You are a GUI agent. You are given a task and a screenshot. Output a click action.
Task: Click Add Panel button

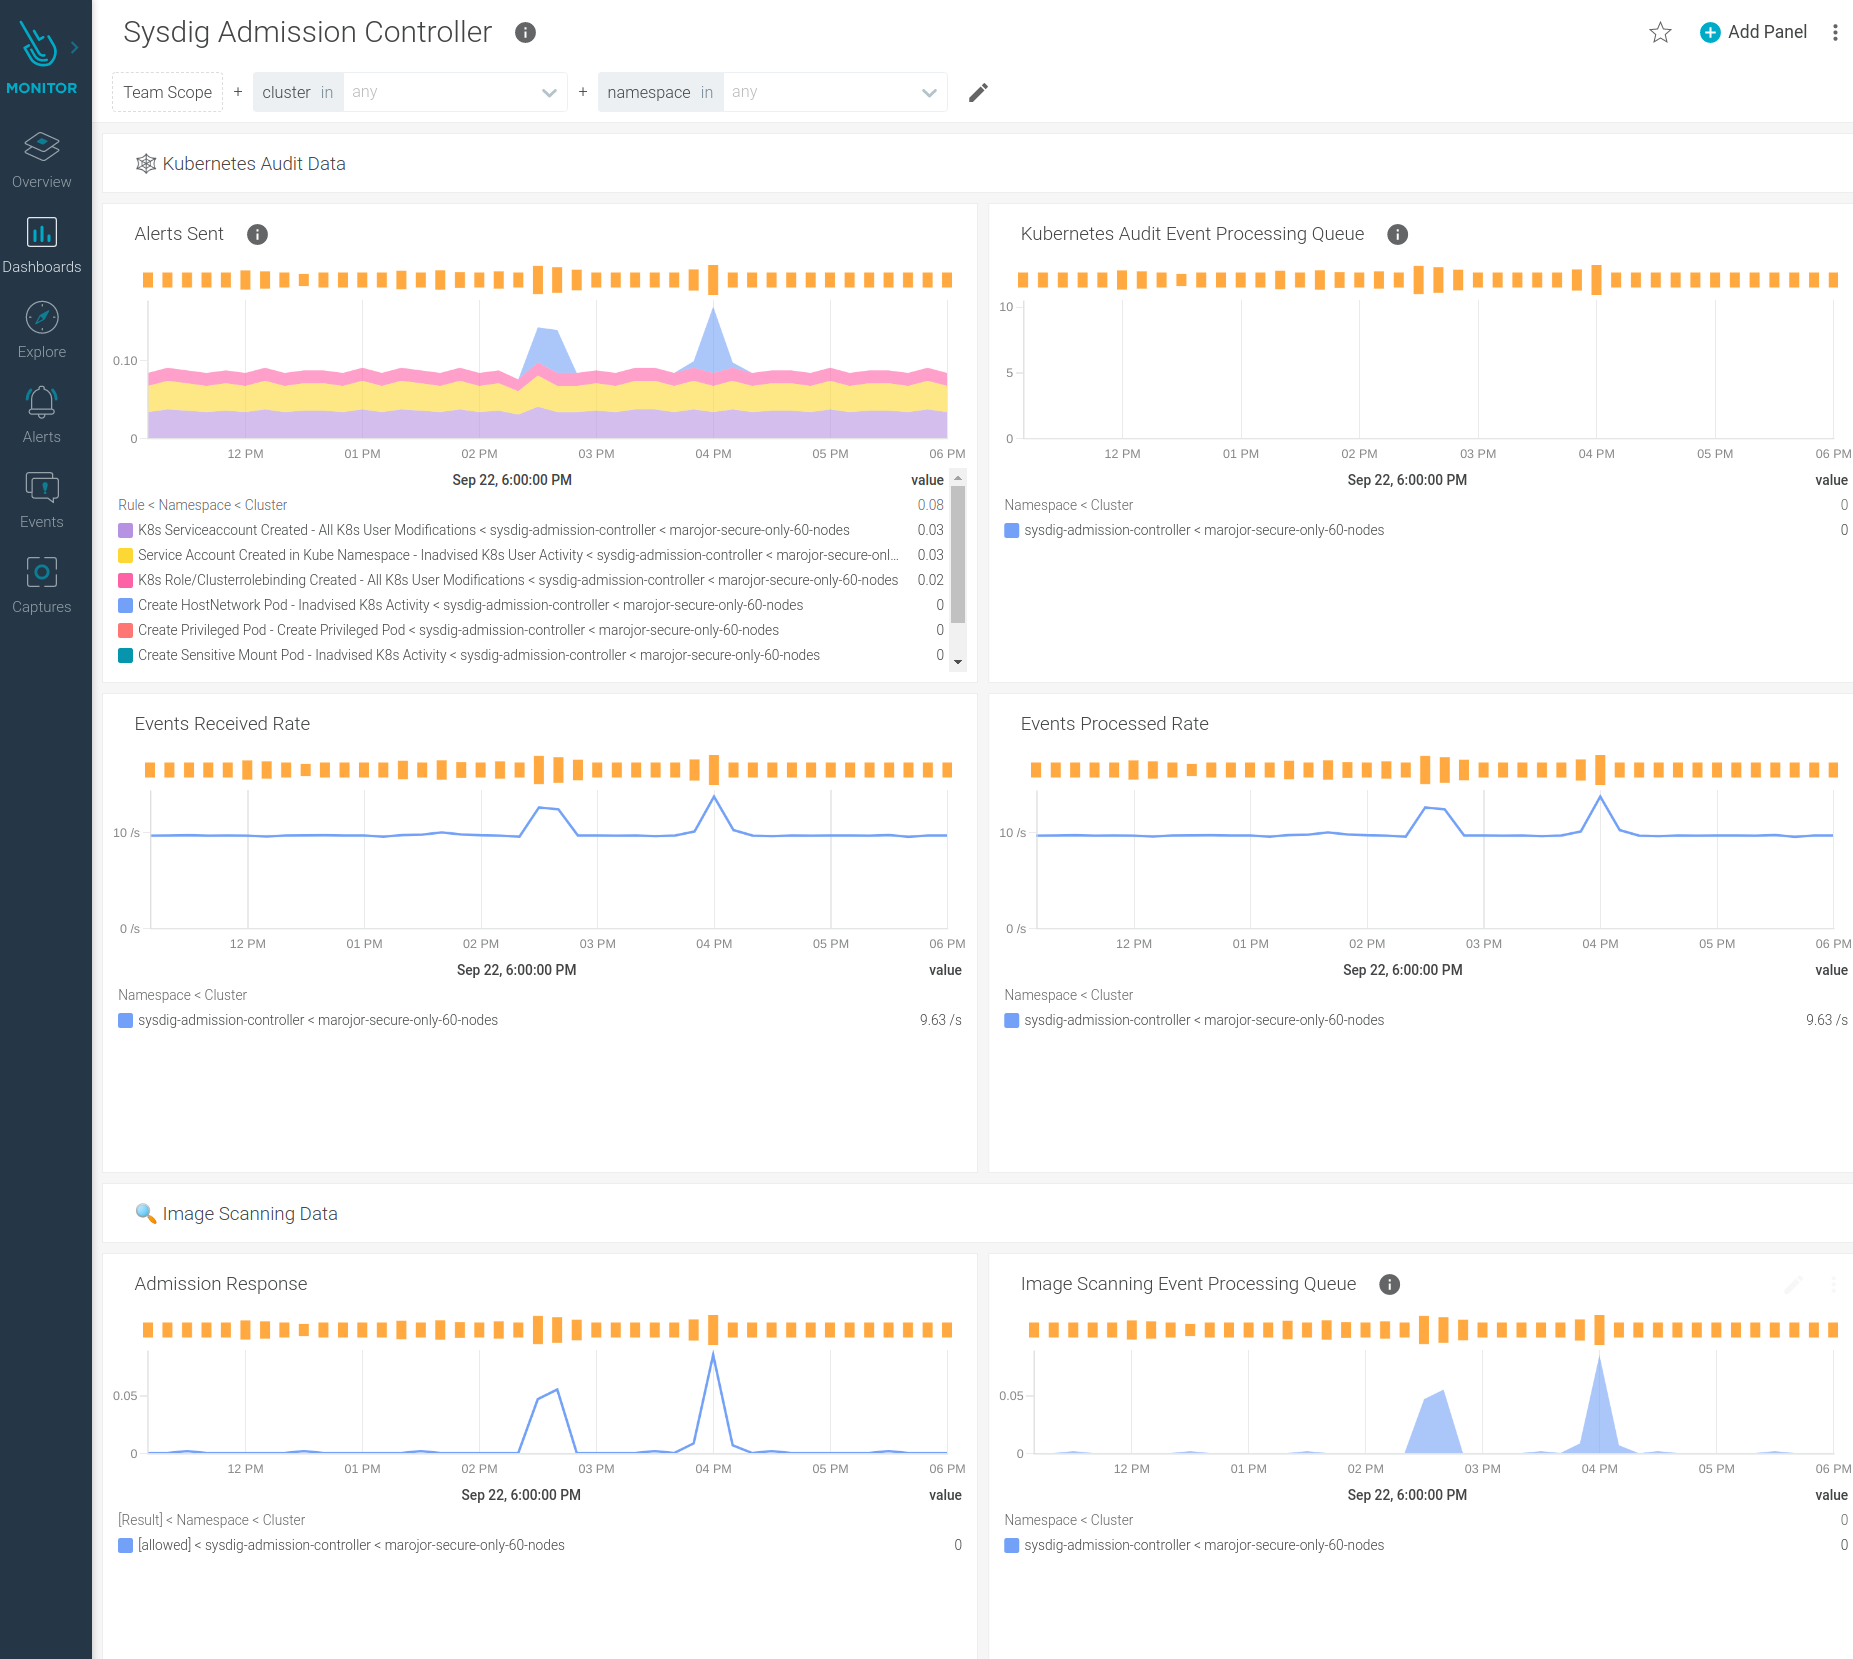coord(1753,32)
